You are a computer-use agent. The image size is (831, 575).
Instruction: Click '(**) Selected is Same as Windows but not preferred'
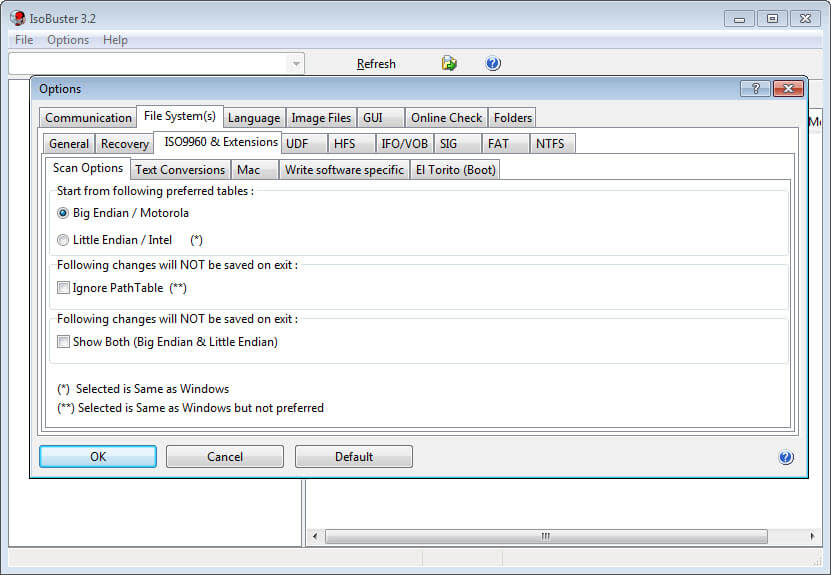(x=190, y=408)
